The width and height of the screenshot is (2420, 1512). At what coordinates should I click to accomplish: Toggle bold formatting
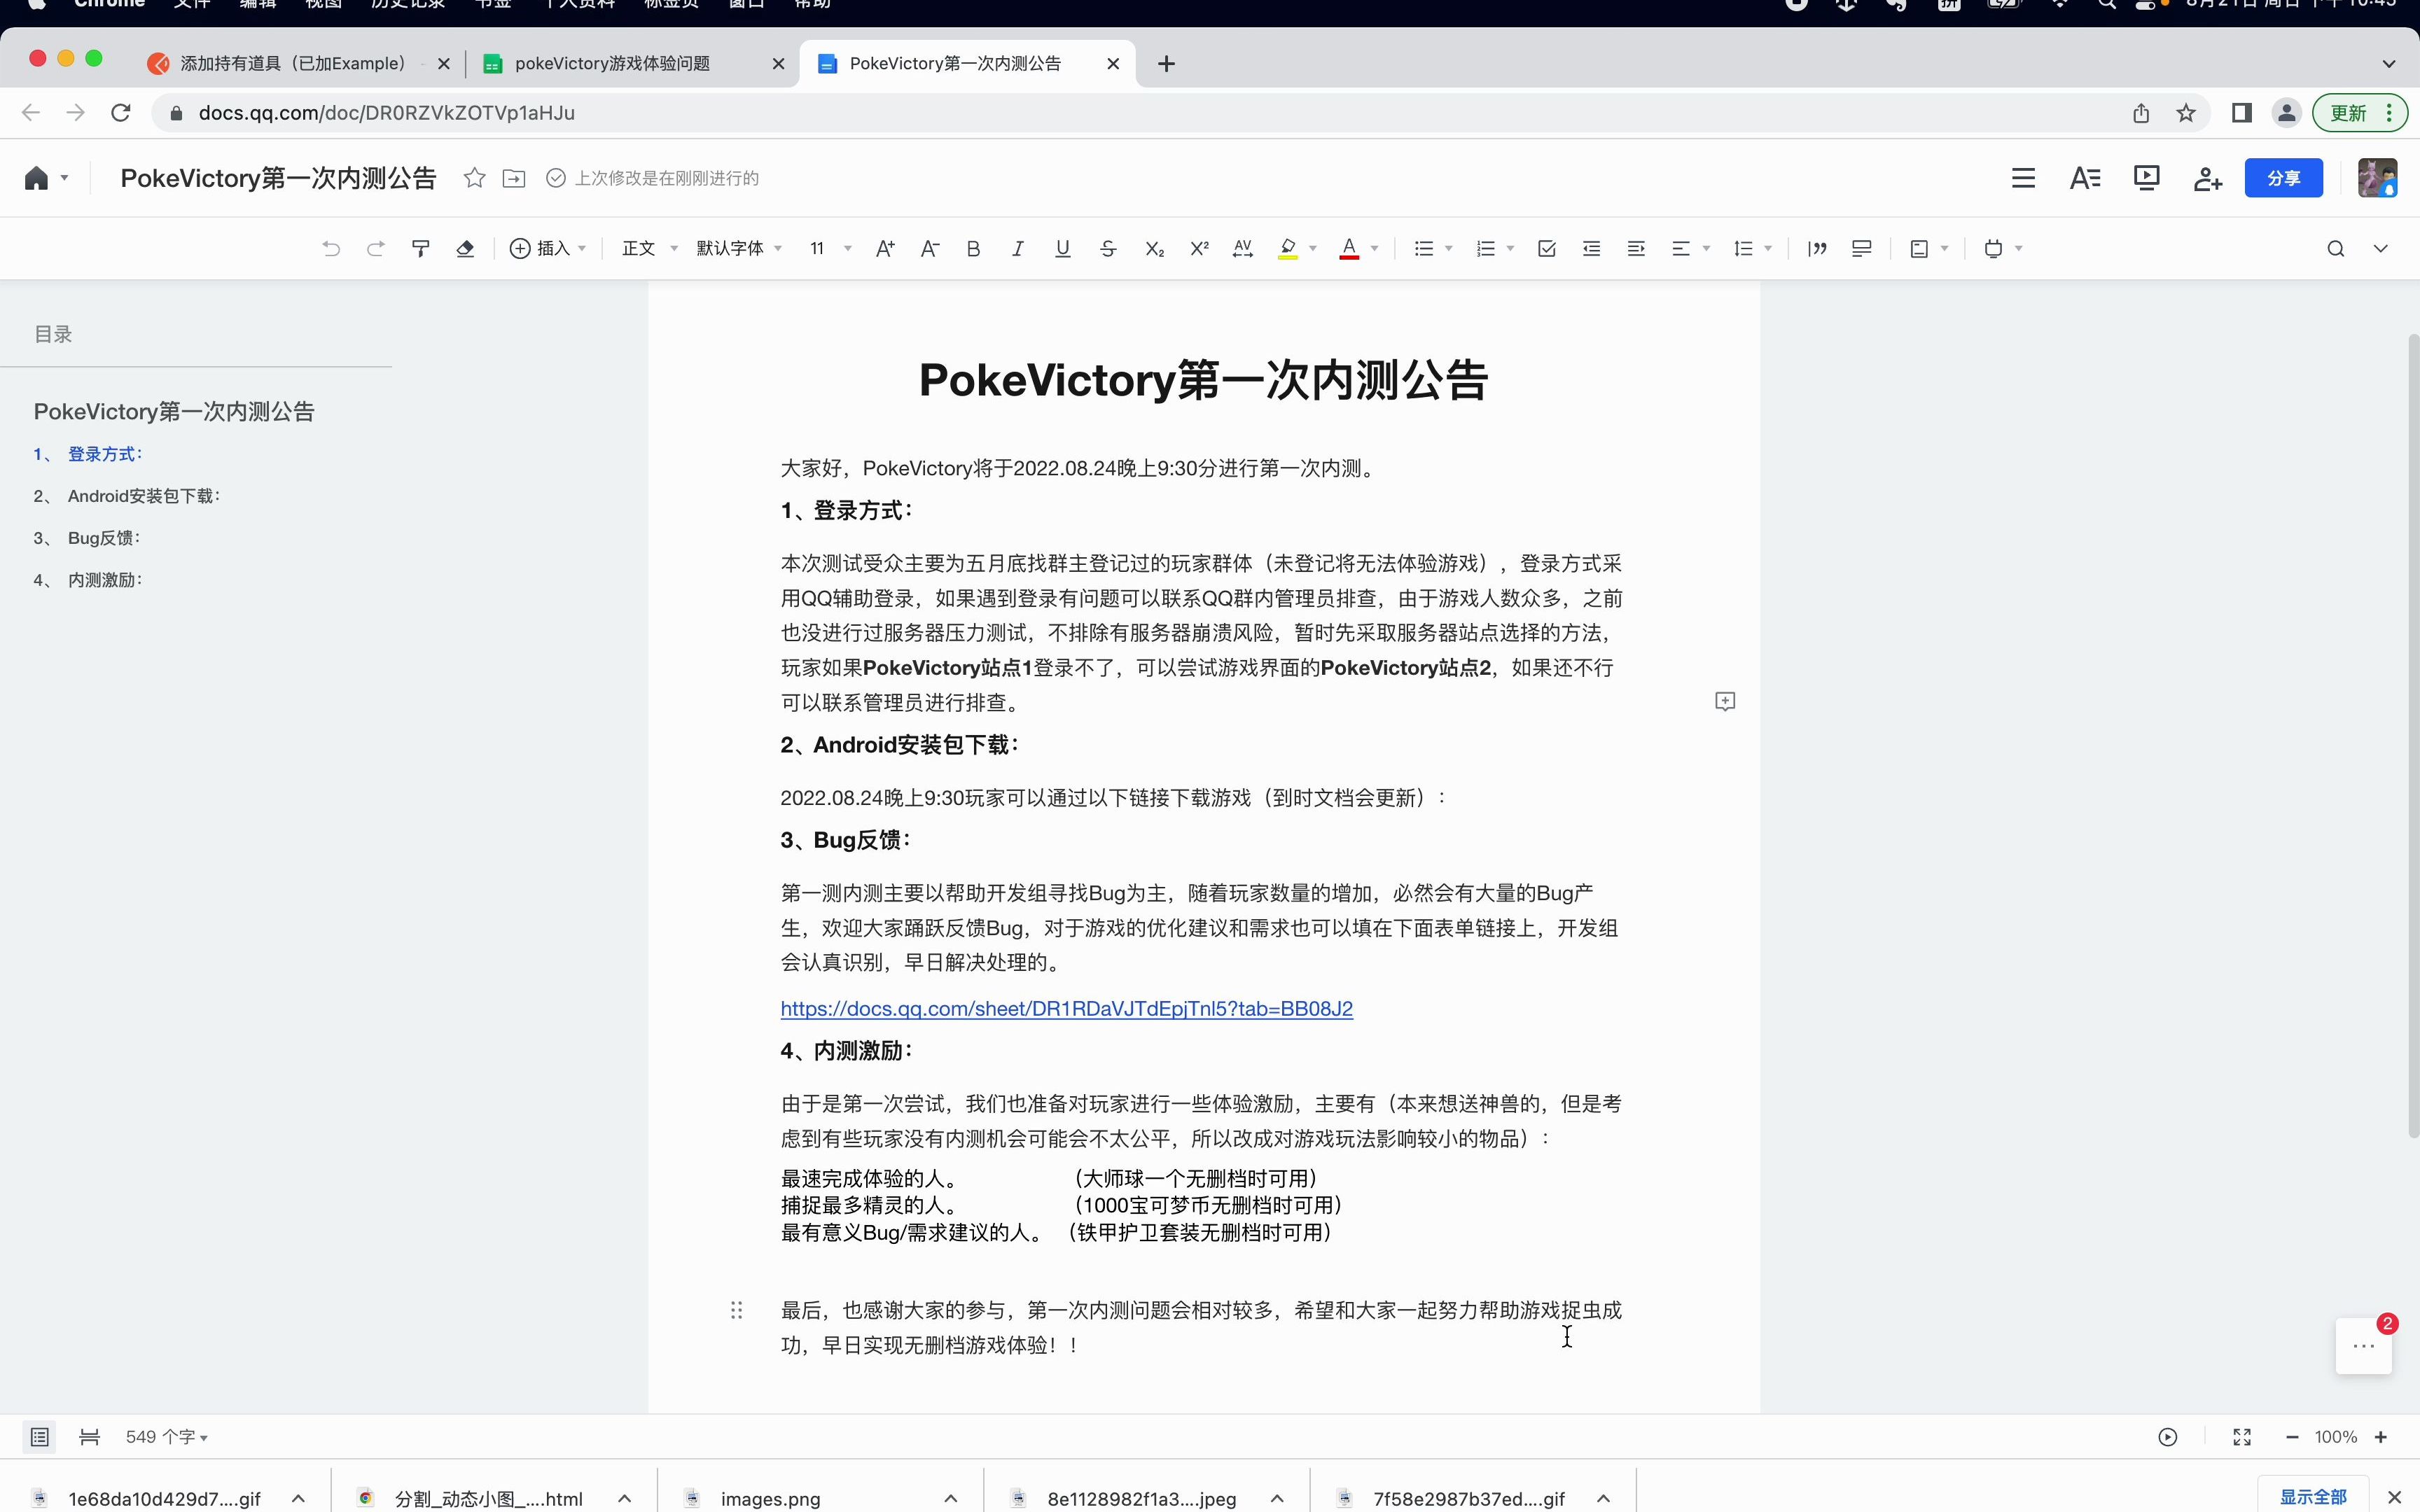[x=973, y=249]
